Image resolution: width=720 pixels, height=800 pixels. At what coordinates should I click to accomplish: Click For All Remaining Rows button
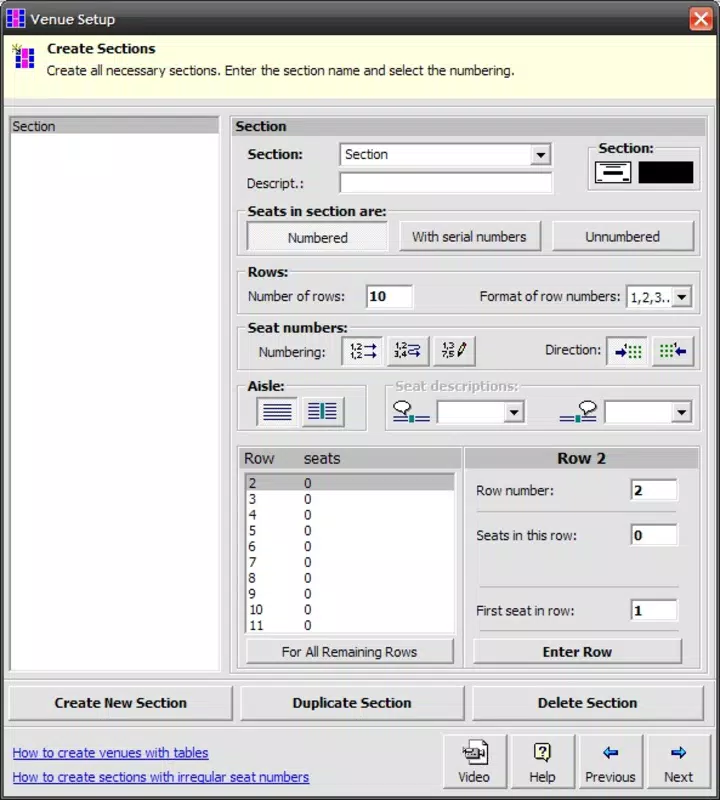click(350, 652)
